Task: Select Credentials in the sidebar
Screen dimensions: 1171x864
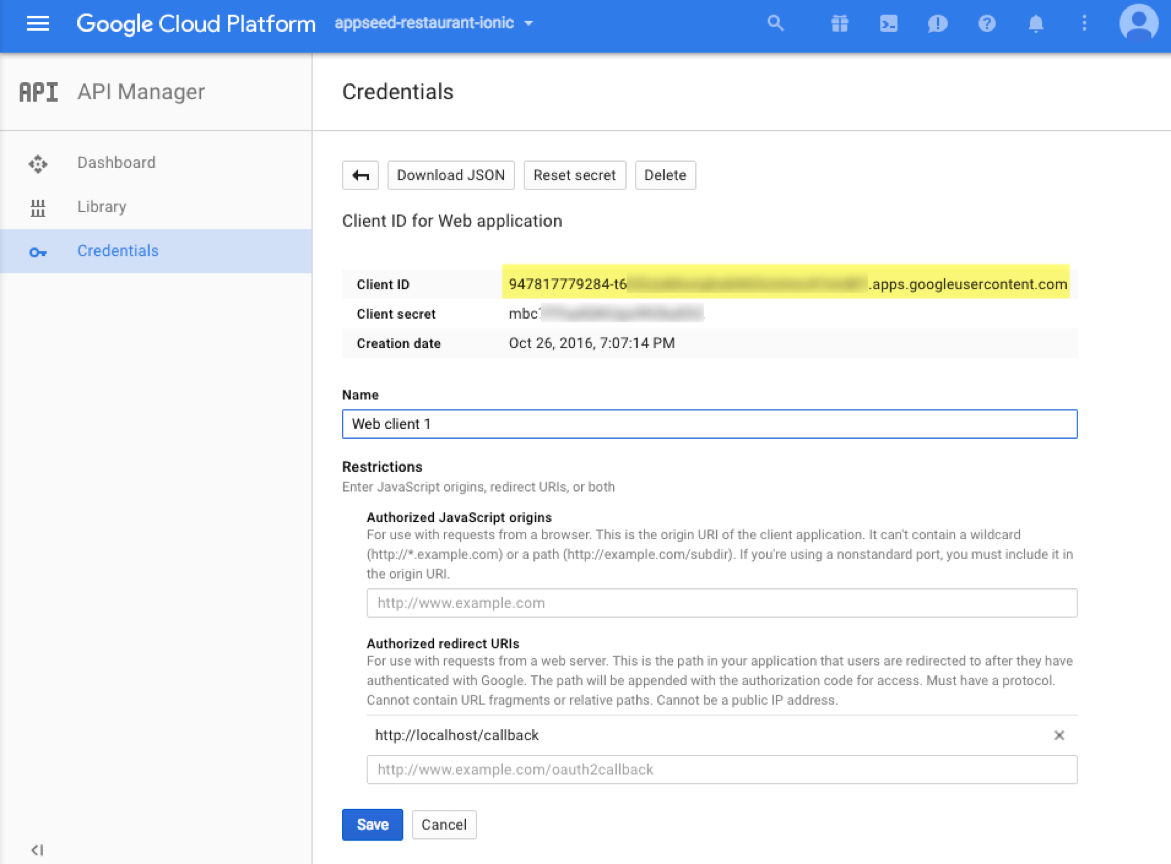Action: pos(156,251)
